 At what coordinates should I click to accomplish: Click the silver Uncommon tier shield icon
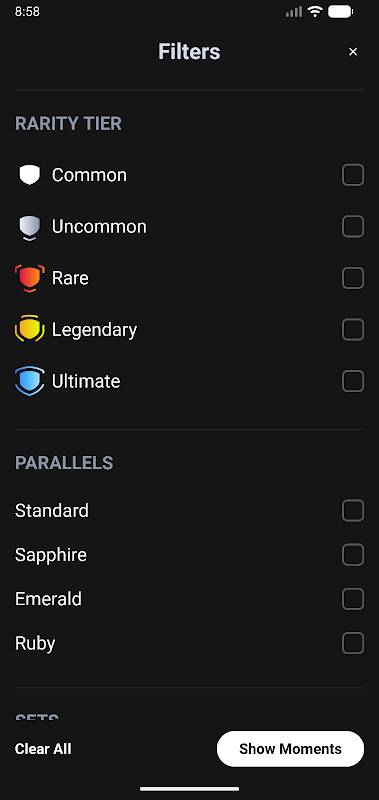point(30,228)
